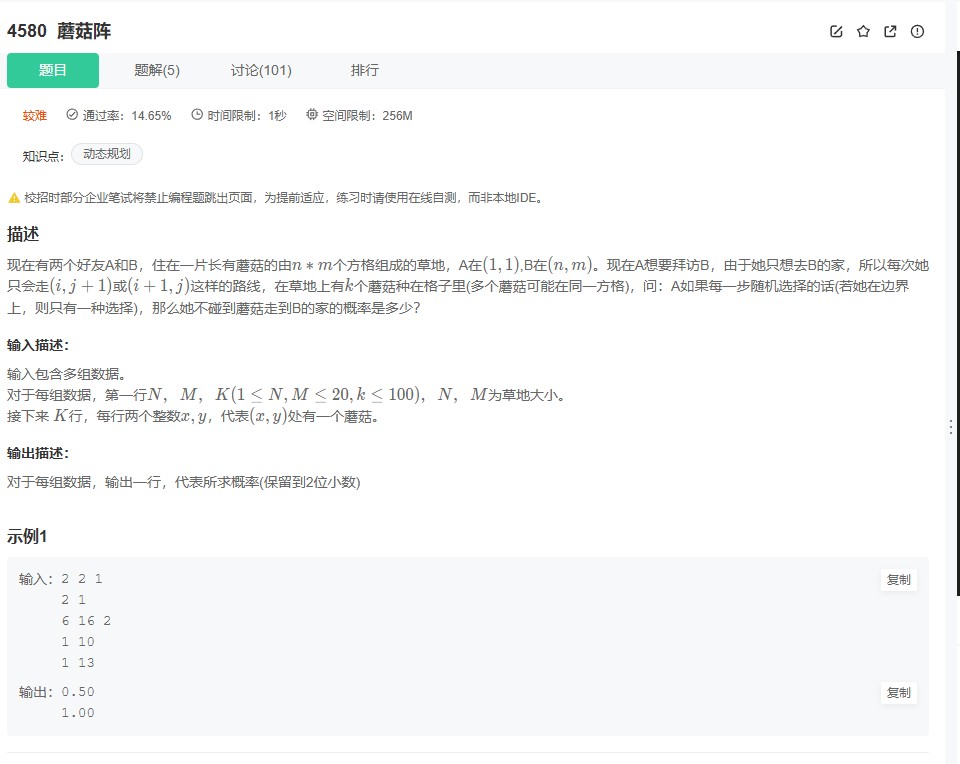Open the problem in a new window icon

point(890,31)
